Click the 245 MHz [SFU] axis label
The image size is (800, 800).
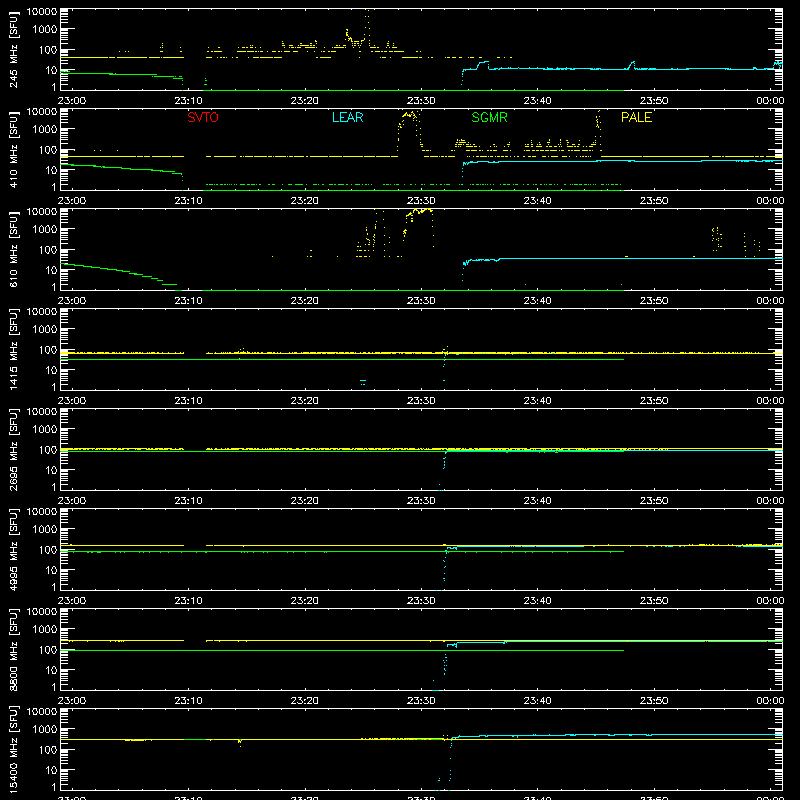[14, 49]
